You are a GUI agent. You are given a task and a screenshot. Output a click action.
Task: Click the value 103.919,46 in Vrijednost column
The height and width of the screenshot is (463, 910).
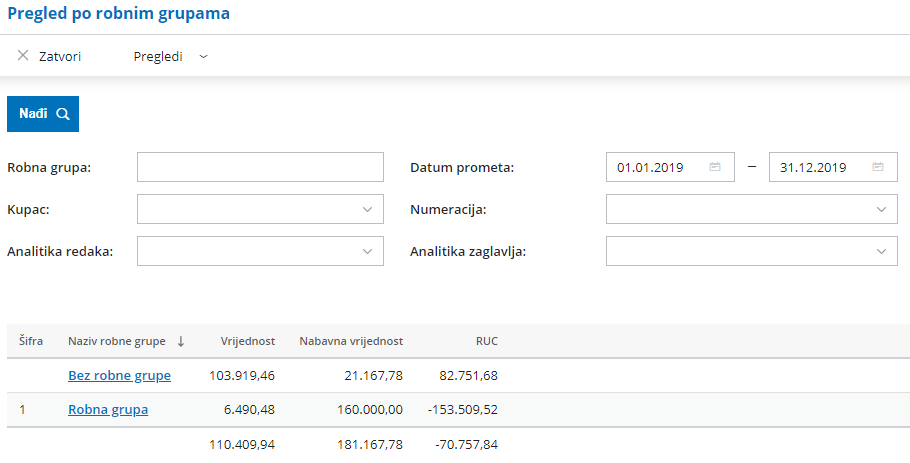242,375
